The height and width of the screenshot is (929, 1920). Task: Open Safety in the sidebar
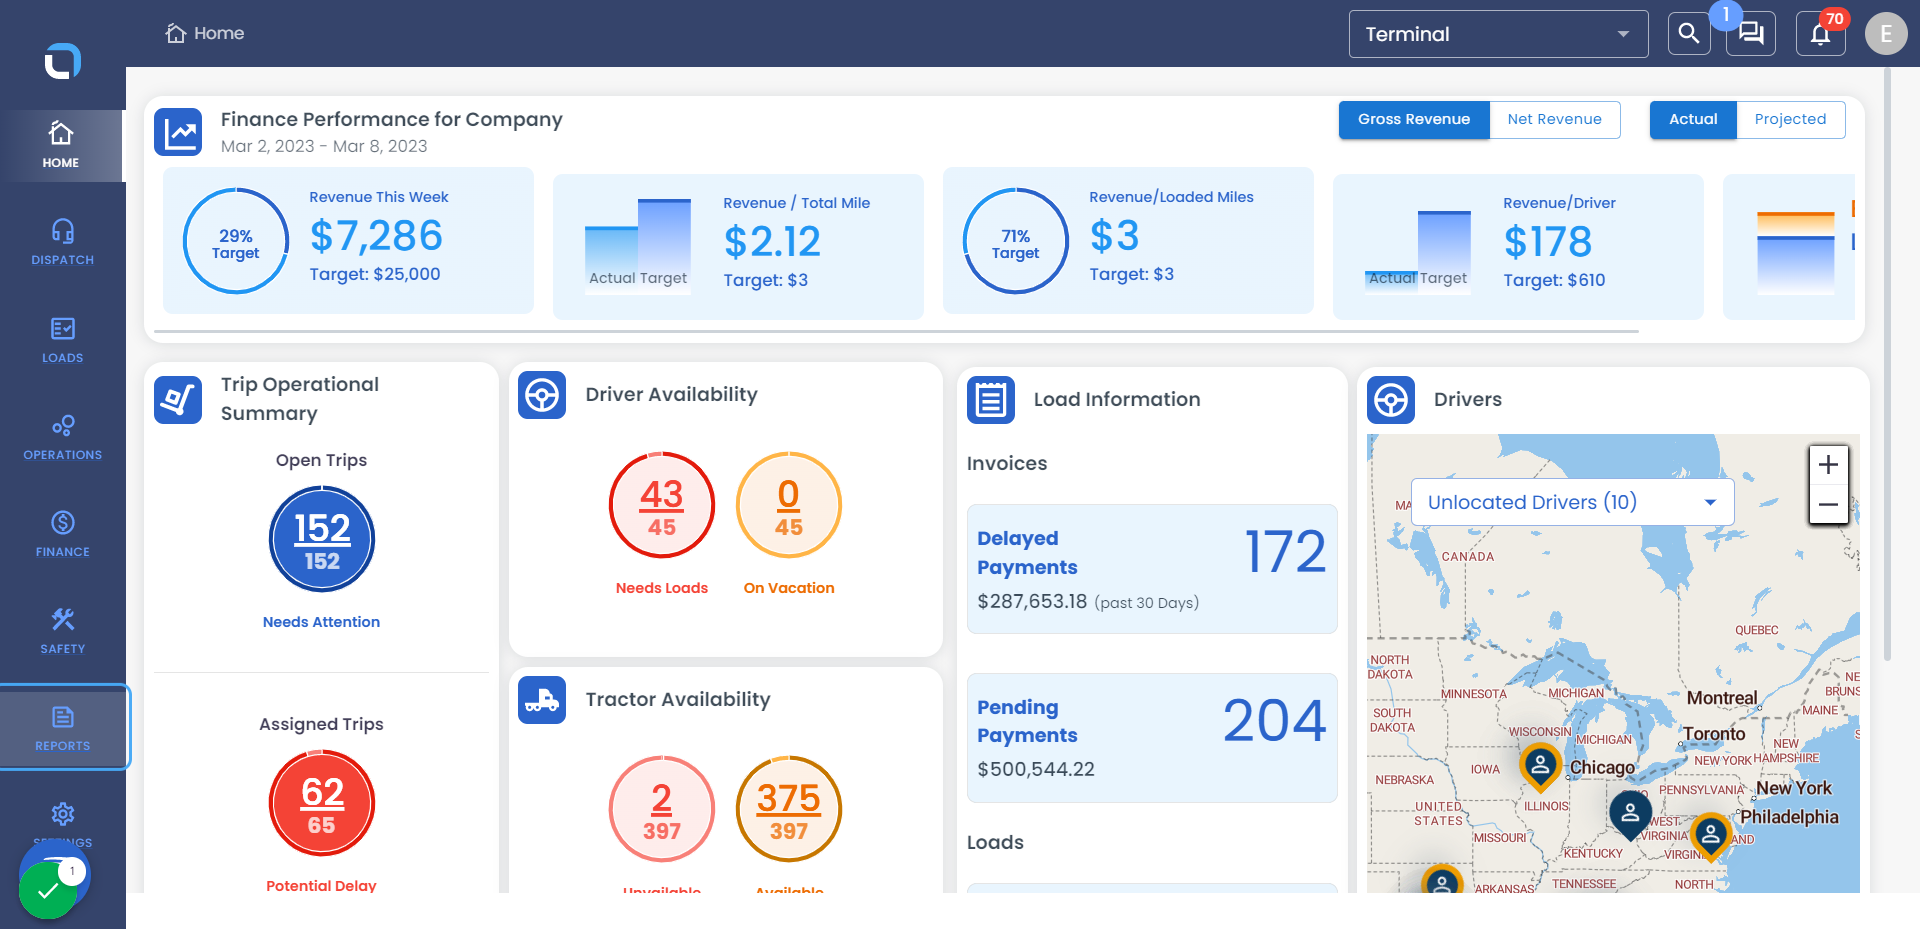tap(62, 631)
